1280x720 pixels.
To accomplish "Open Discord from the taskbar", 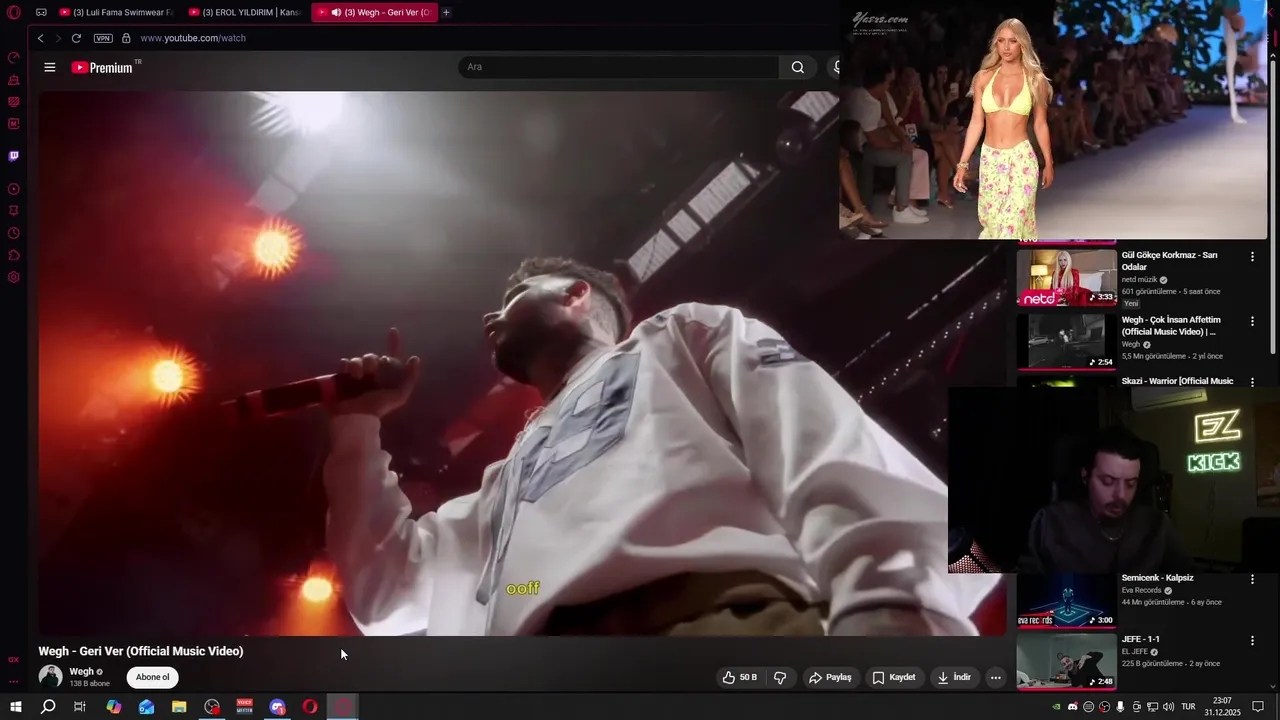I will point(278,707).
